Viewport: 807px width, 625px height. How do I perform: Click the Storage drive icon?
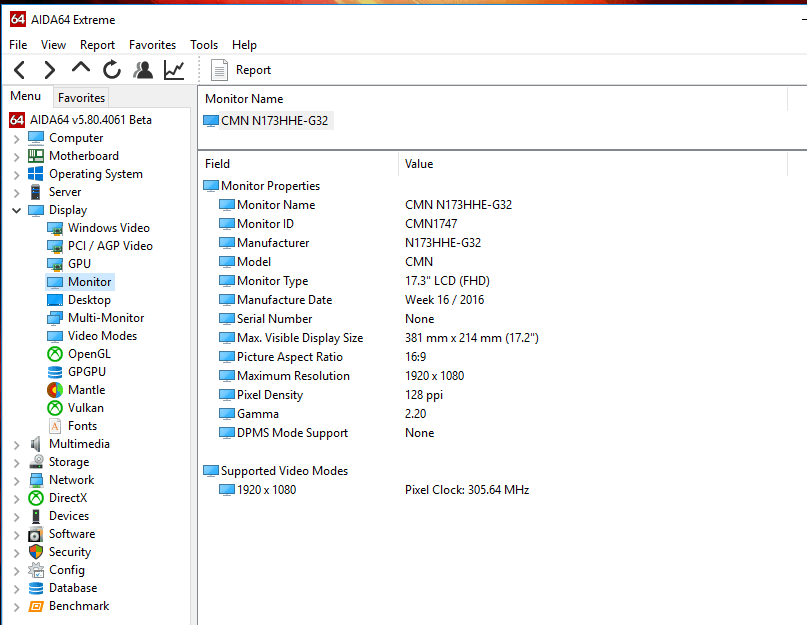pyautogui.click(x=36, y=462)
